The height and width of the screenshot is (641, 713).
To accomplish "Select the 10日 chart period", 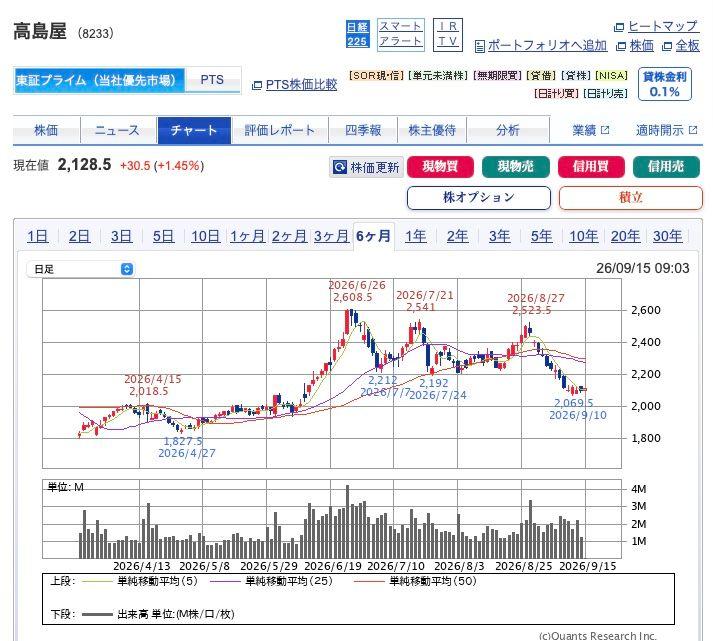I will [206, 236].
